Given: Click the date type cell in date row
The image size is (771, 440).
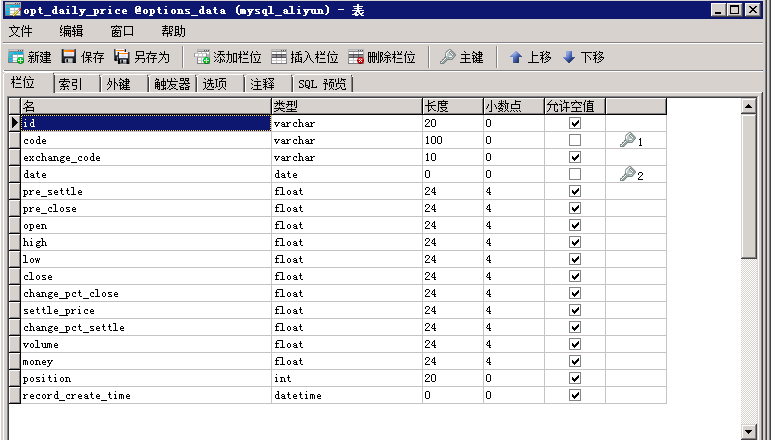Looking at the screenshot, I should click(347, 175).
